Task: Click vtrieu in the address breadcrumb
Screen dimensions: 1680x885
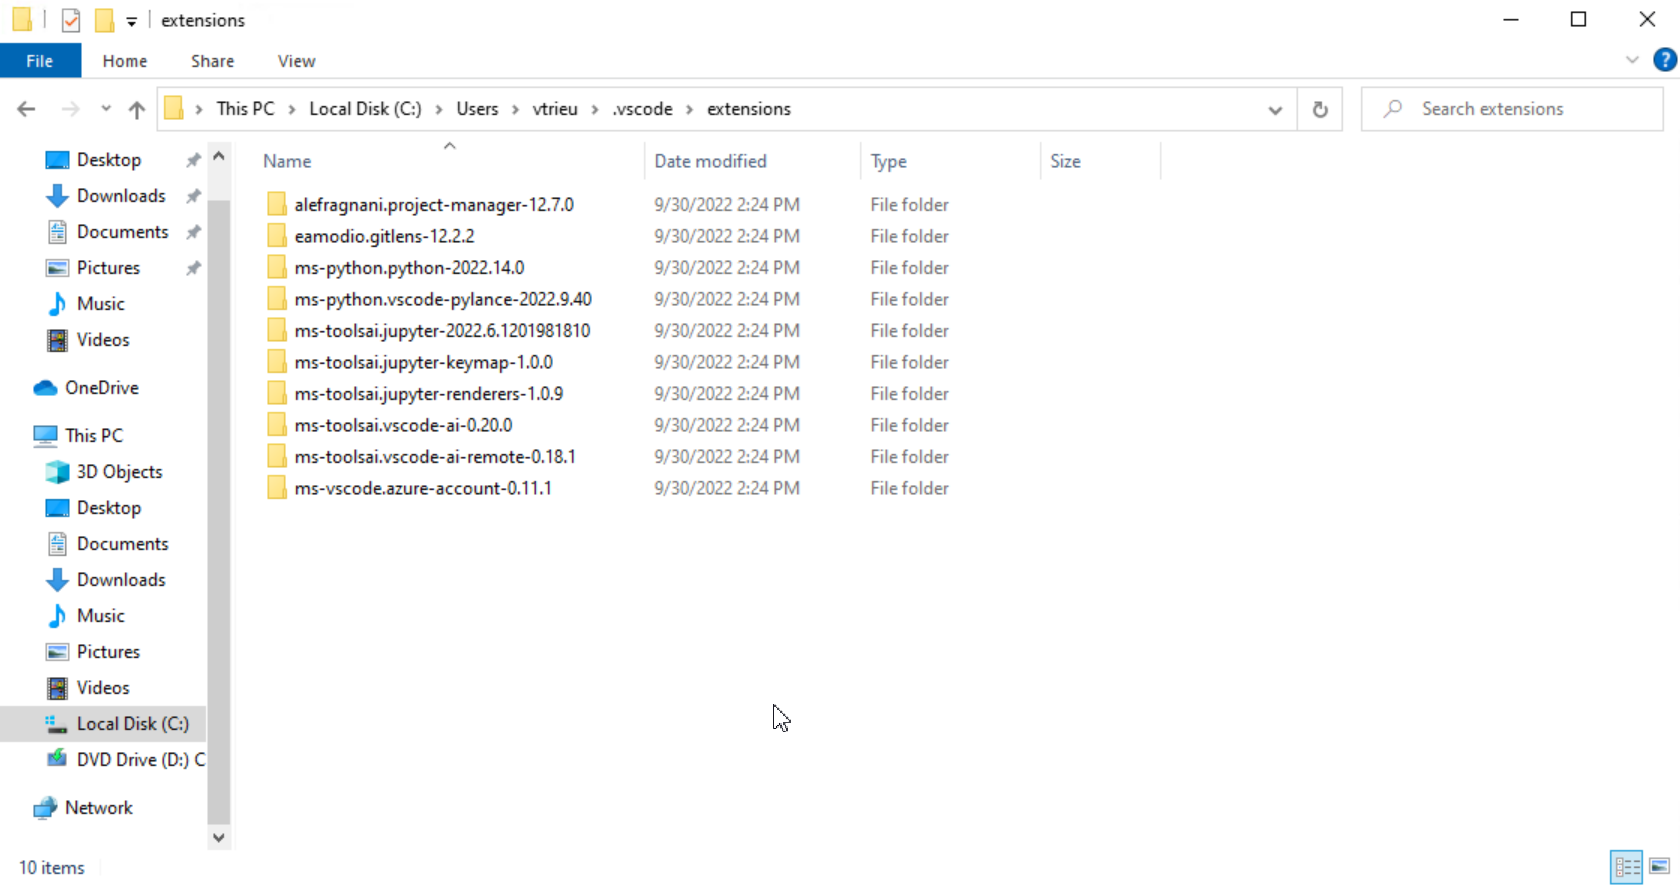Action: click(555, 109)
